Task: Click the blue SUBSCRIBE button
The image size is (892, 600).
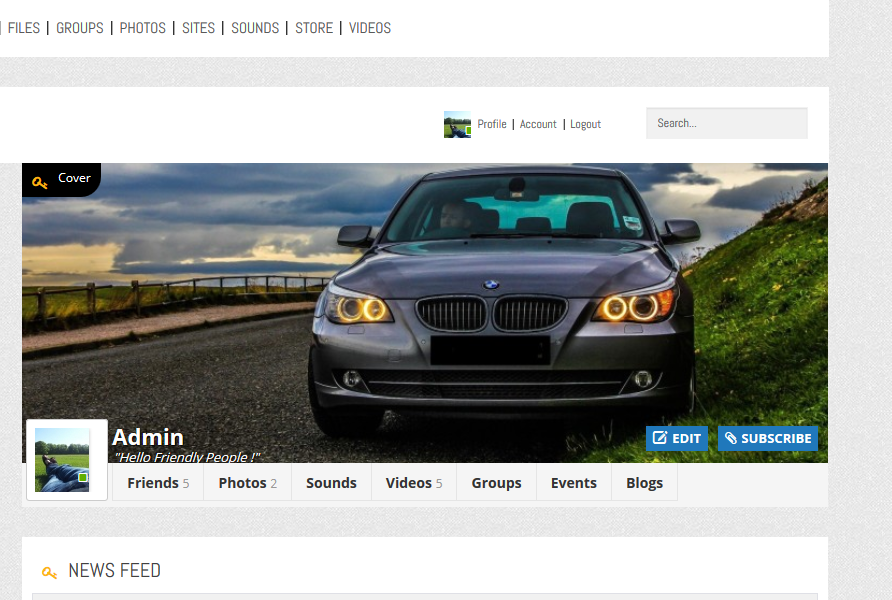Action: (768, 438)
